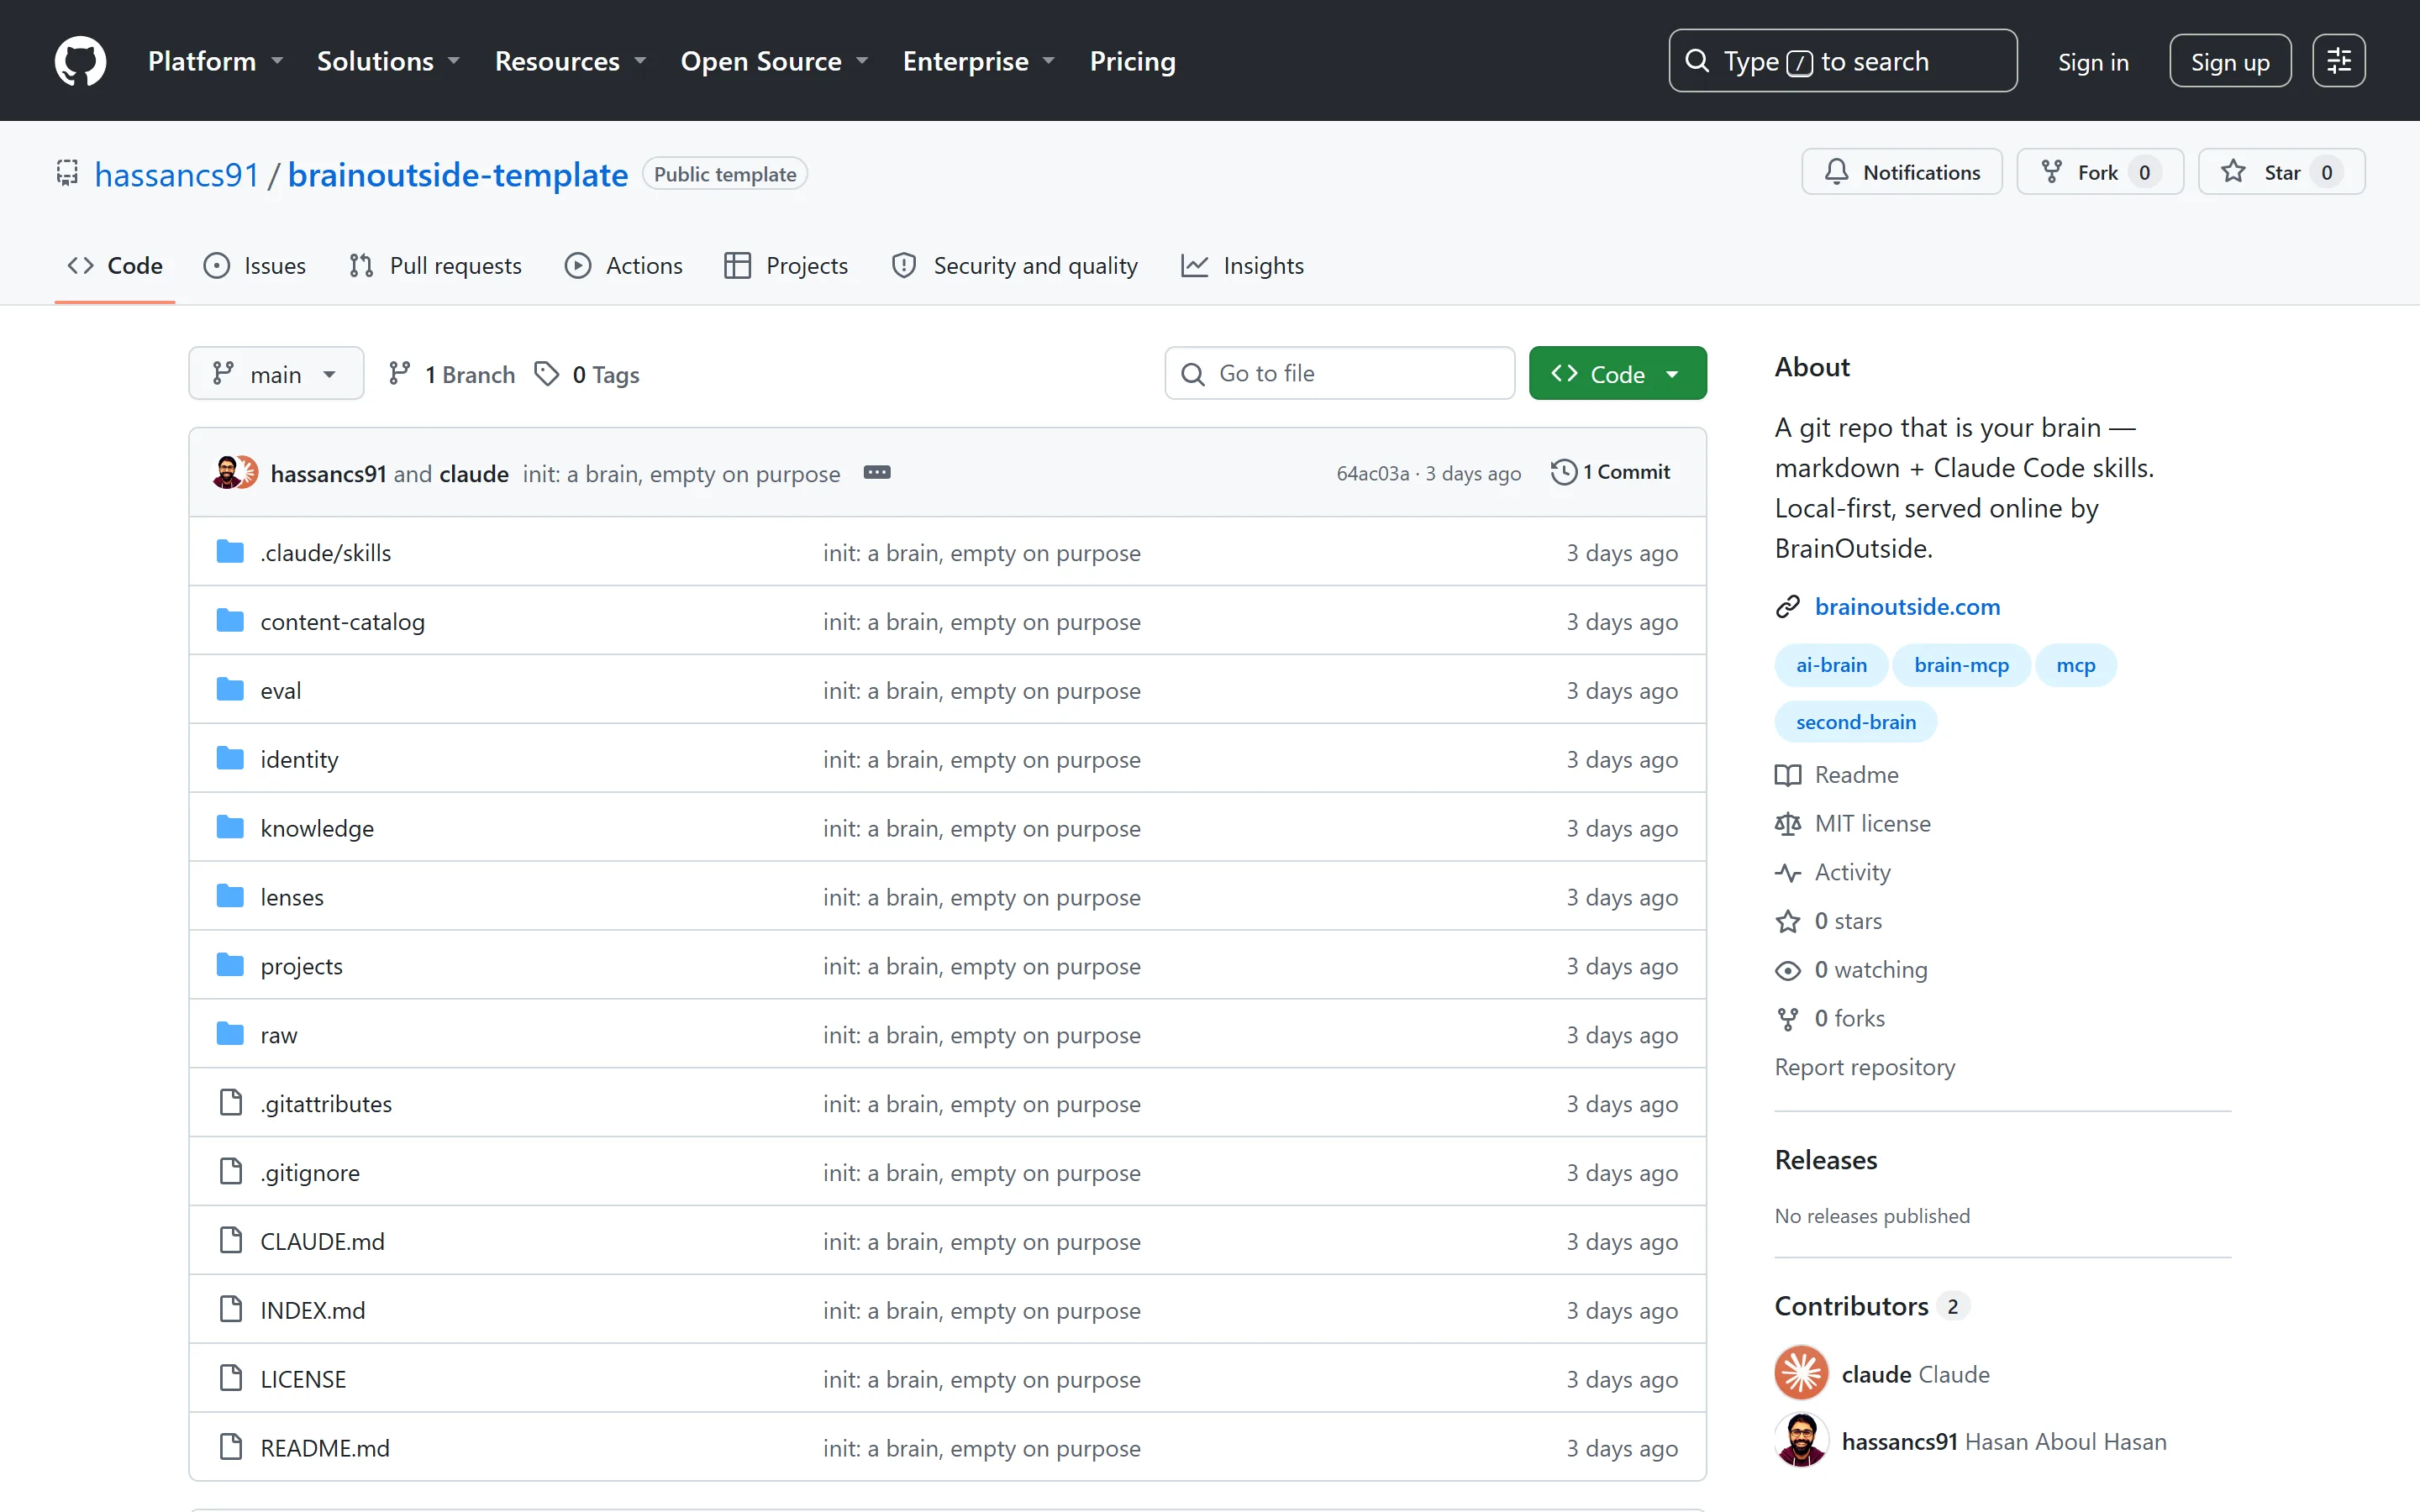The height and width of the screenshot is (1512, 2420).
Task: Click the Notifications bell button
Action: (x=1901, y=172)
